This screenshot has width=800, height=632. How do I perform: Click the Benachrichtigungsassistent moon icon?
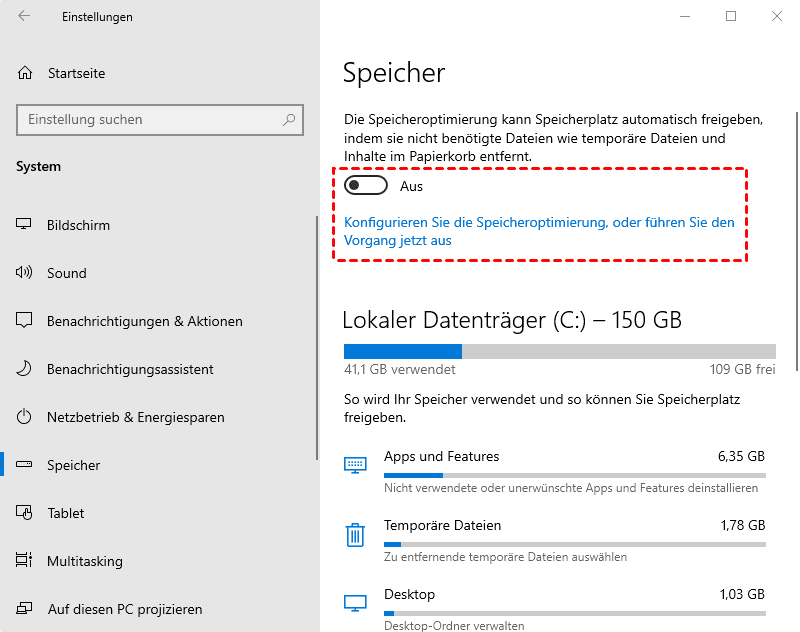(25, 369)
